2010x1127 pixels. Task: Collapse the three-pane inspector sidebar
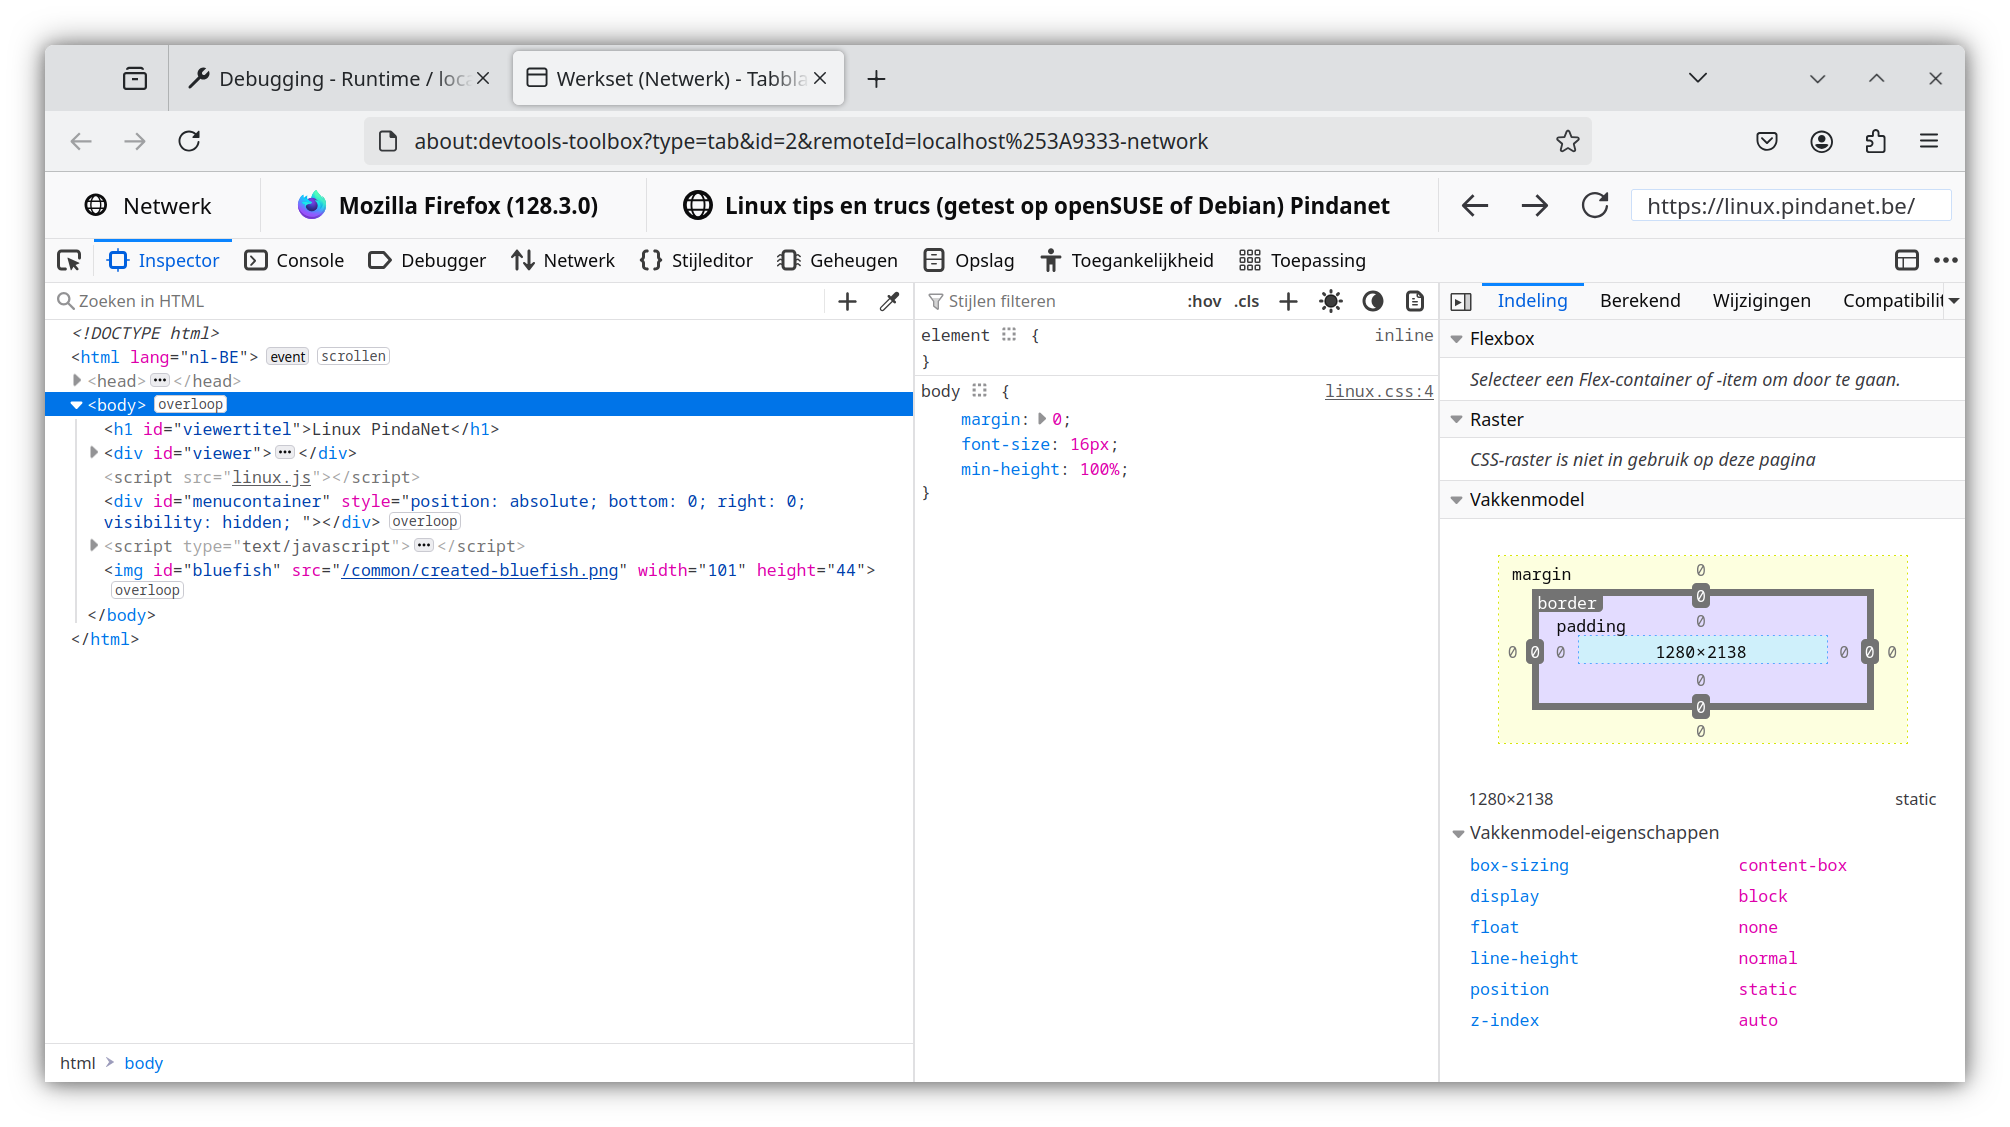coord(1461,301)
